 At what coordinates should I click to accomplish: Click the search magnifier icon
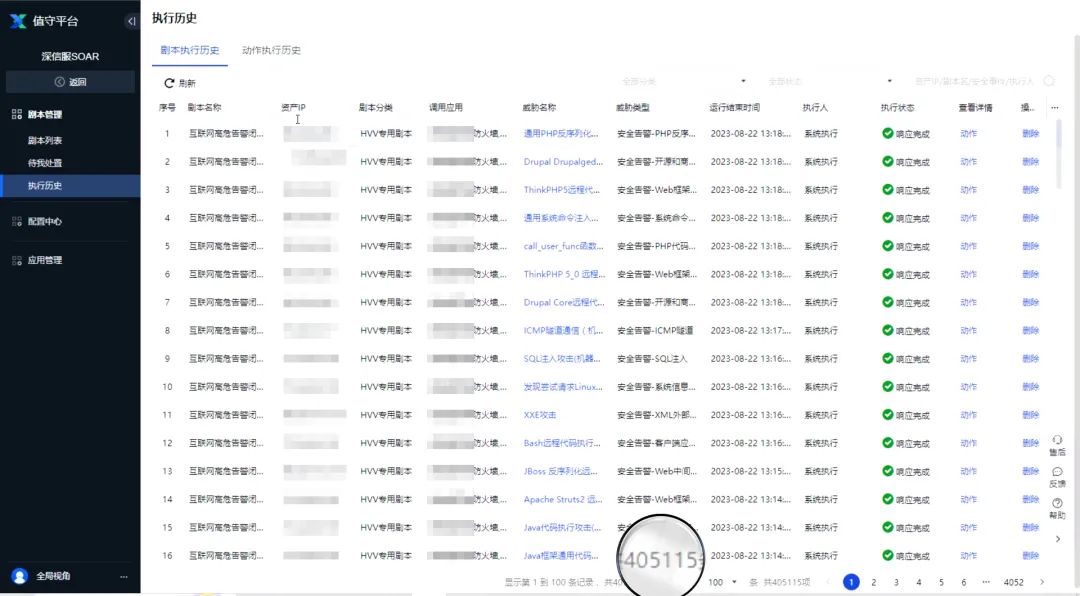(1049, 81)
